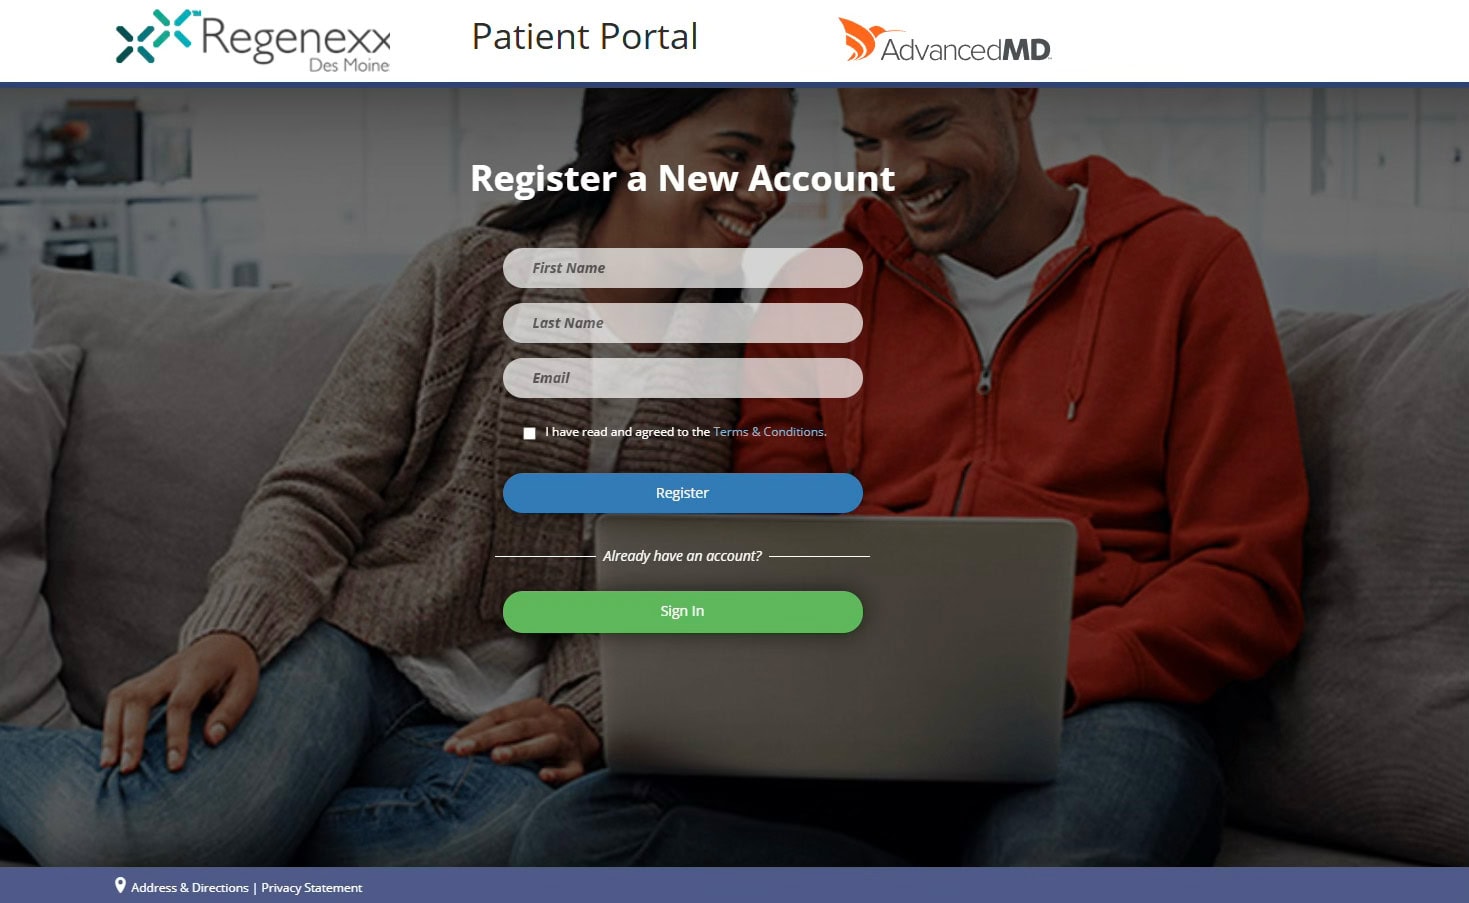Click the map pin icon in footer
The image size is (1469, 903).
[x=120, y=885]
